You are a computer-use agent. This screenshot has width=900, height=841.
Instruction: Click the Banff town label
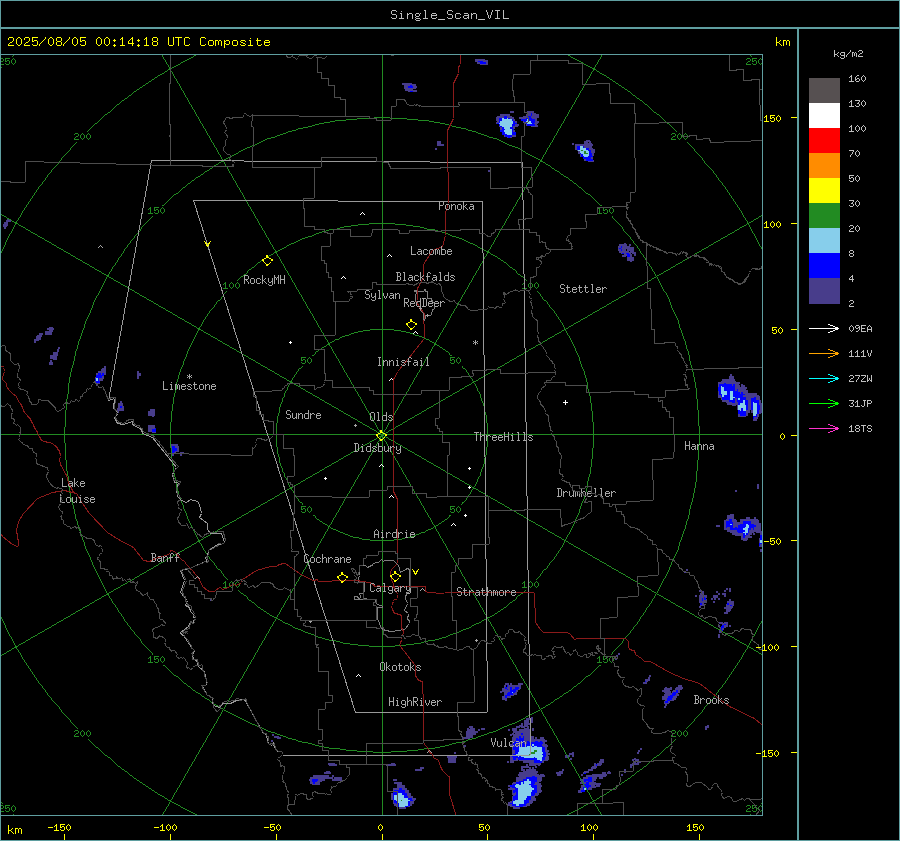point(165,557)
